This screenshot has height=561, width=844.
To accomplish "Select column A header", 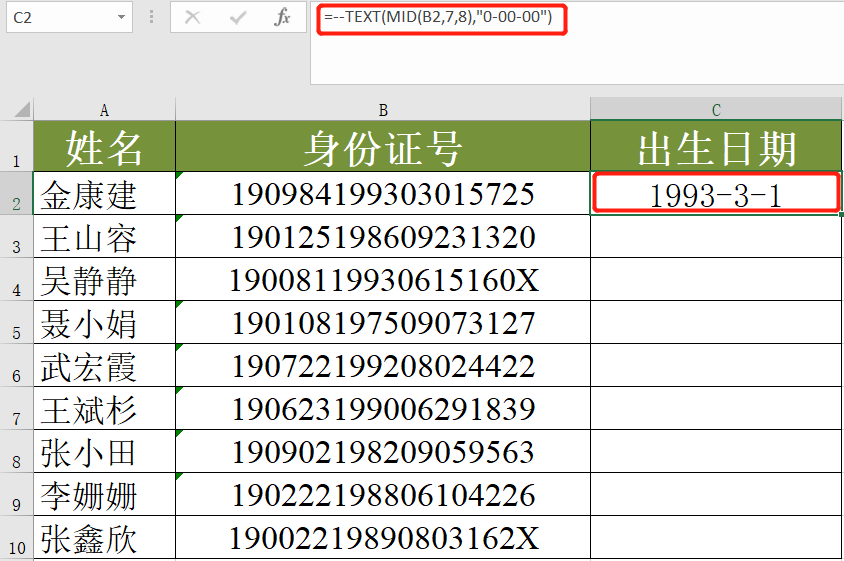I will 104,109.
